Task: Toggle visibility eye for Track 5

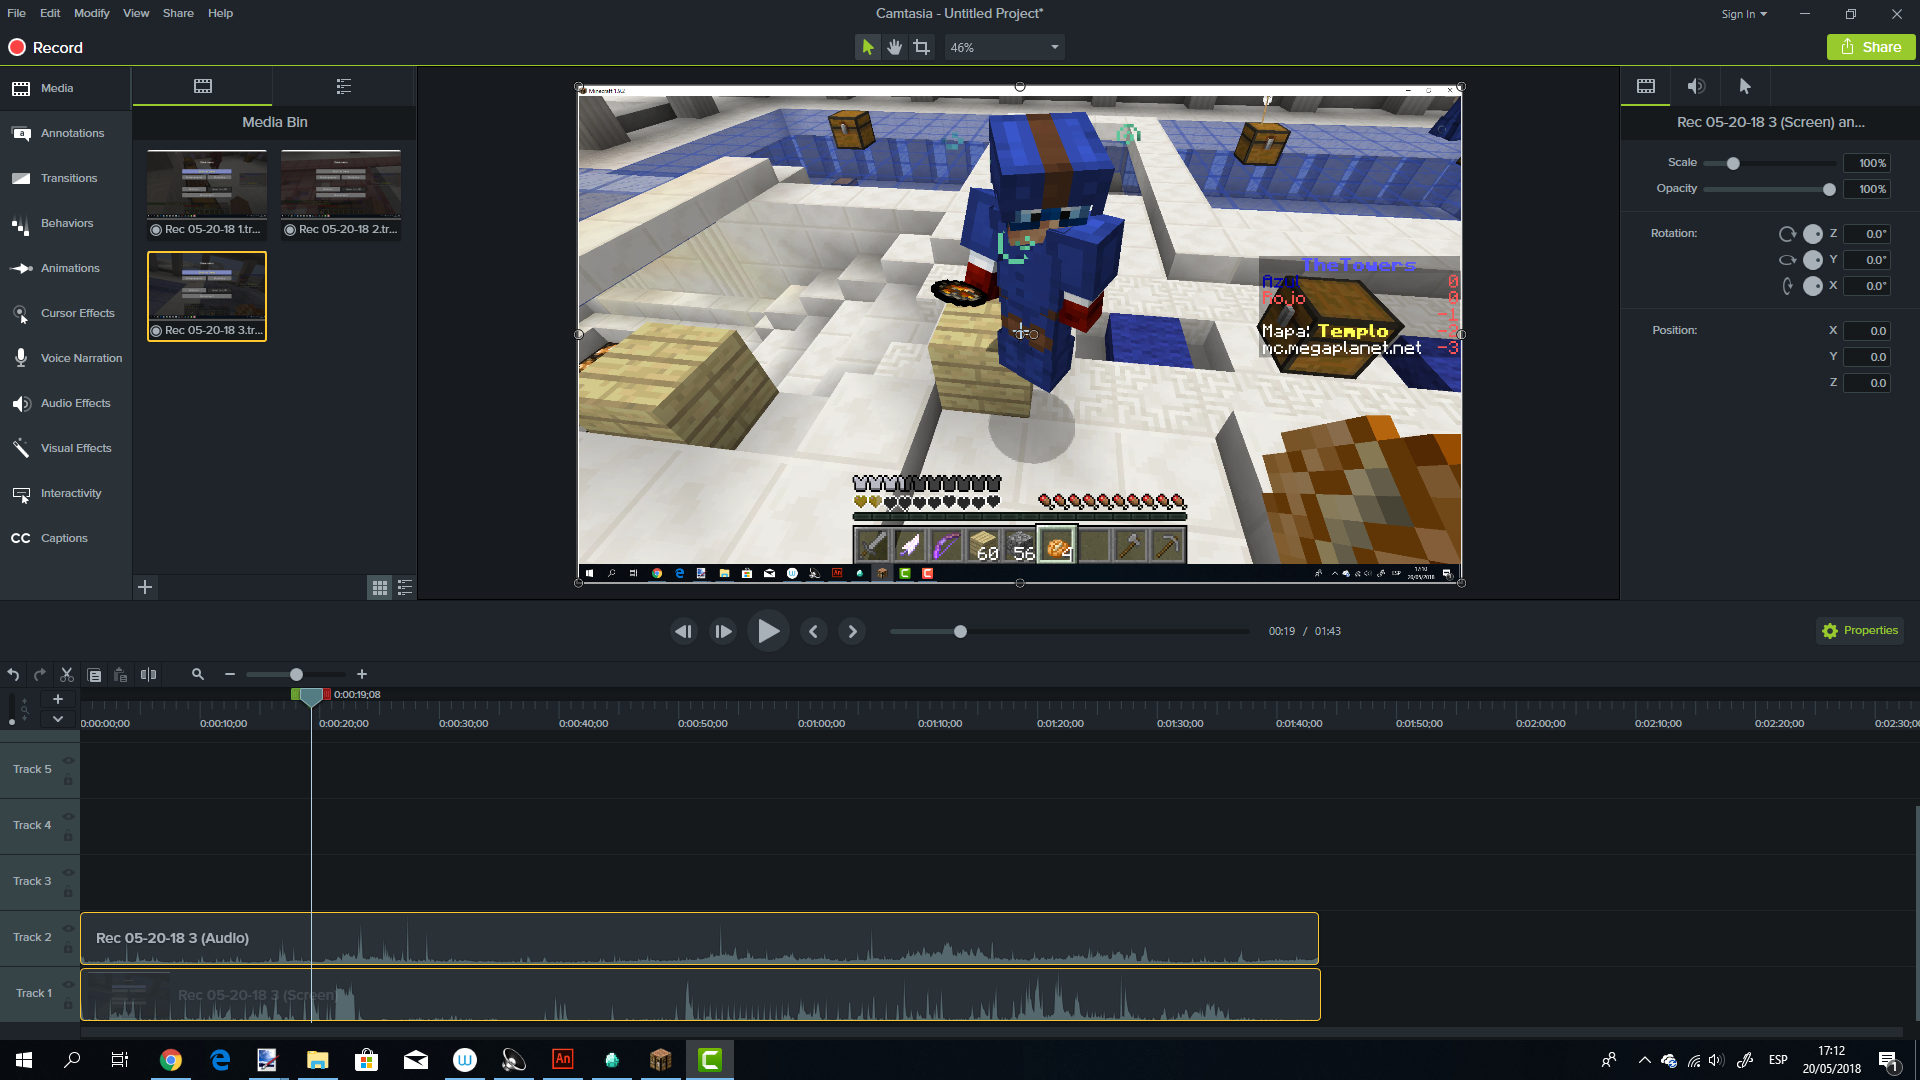Action: click(x=69, y=761)
